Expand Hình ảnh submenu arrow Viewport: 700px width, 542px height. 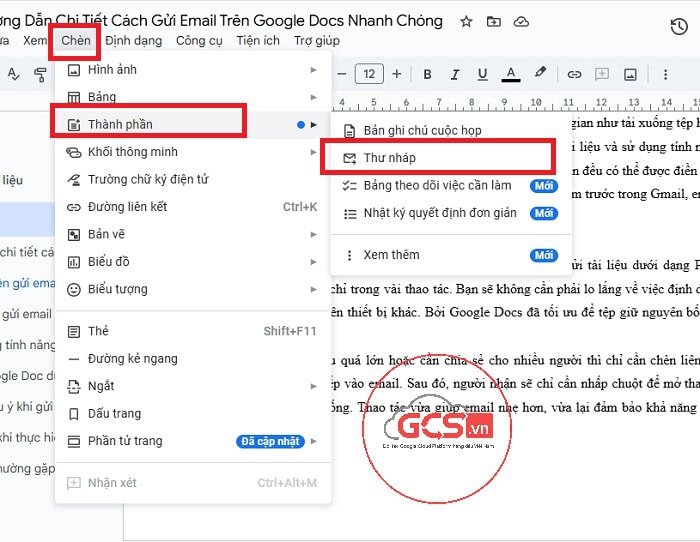pos(313,70)
